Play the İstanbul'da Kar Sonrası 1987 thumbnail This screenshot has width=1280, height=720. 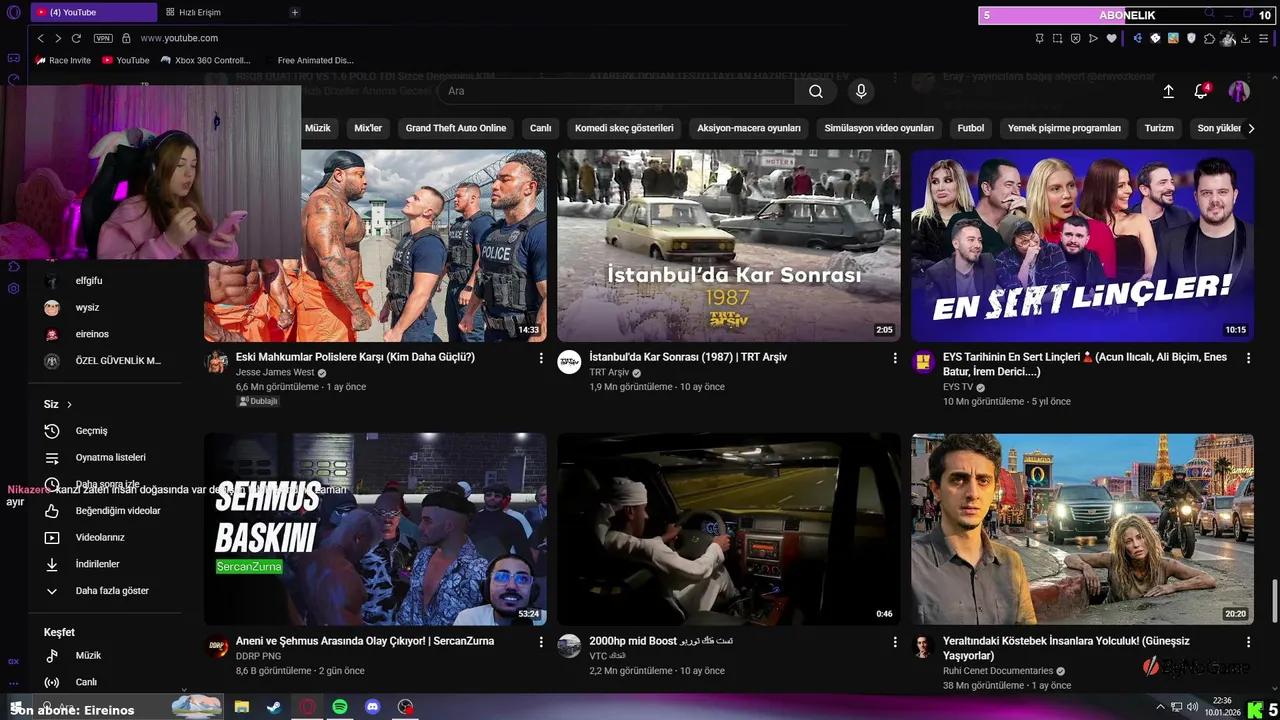(x=729, y=246)
